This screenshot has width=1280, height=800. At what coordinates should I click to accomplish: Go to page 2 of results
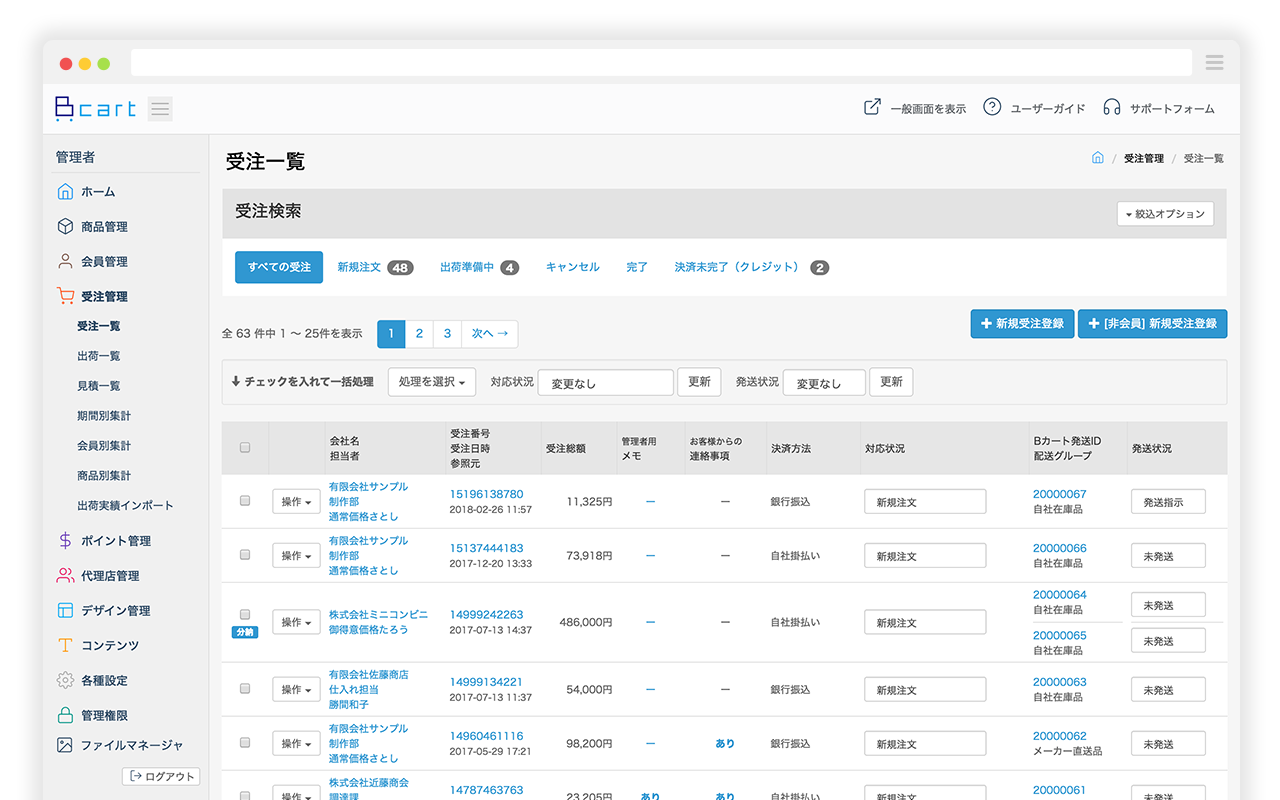pos(419,333)
